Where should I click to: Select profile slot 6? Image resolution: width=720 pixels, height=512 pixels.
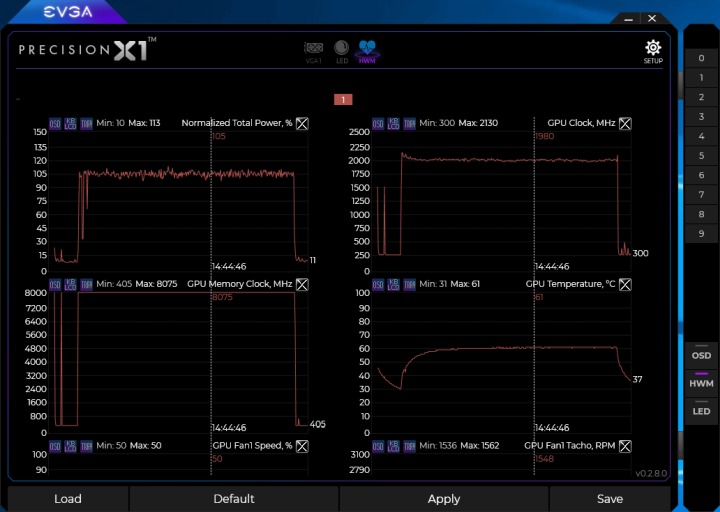tap(701, 175)
